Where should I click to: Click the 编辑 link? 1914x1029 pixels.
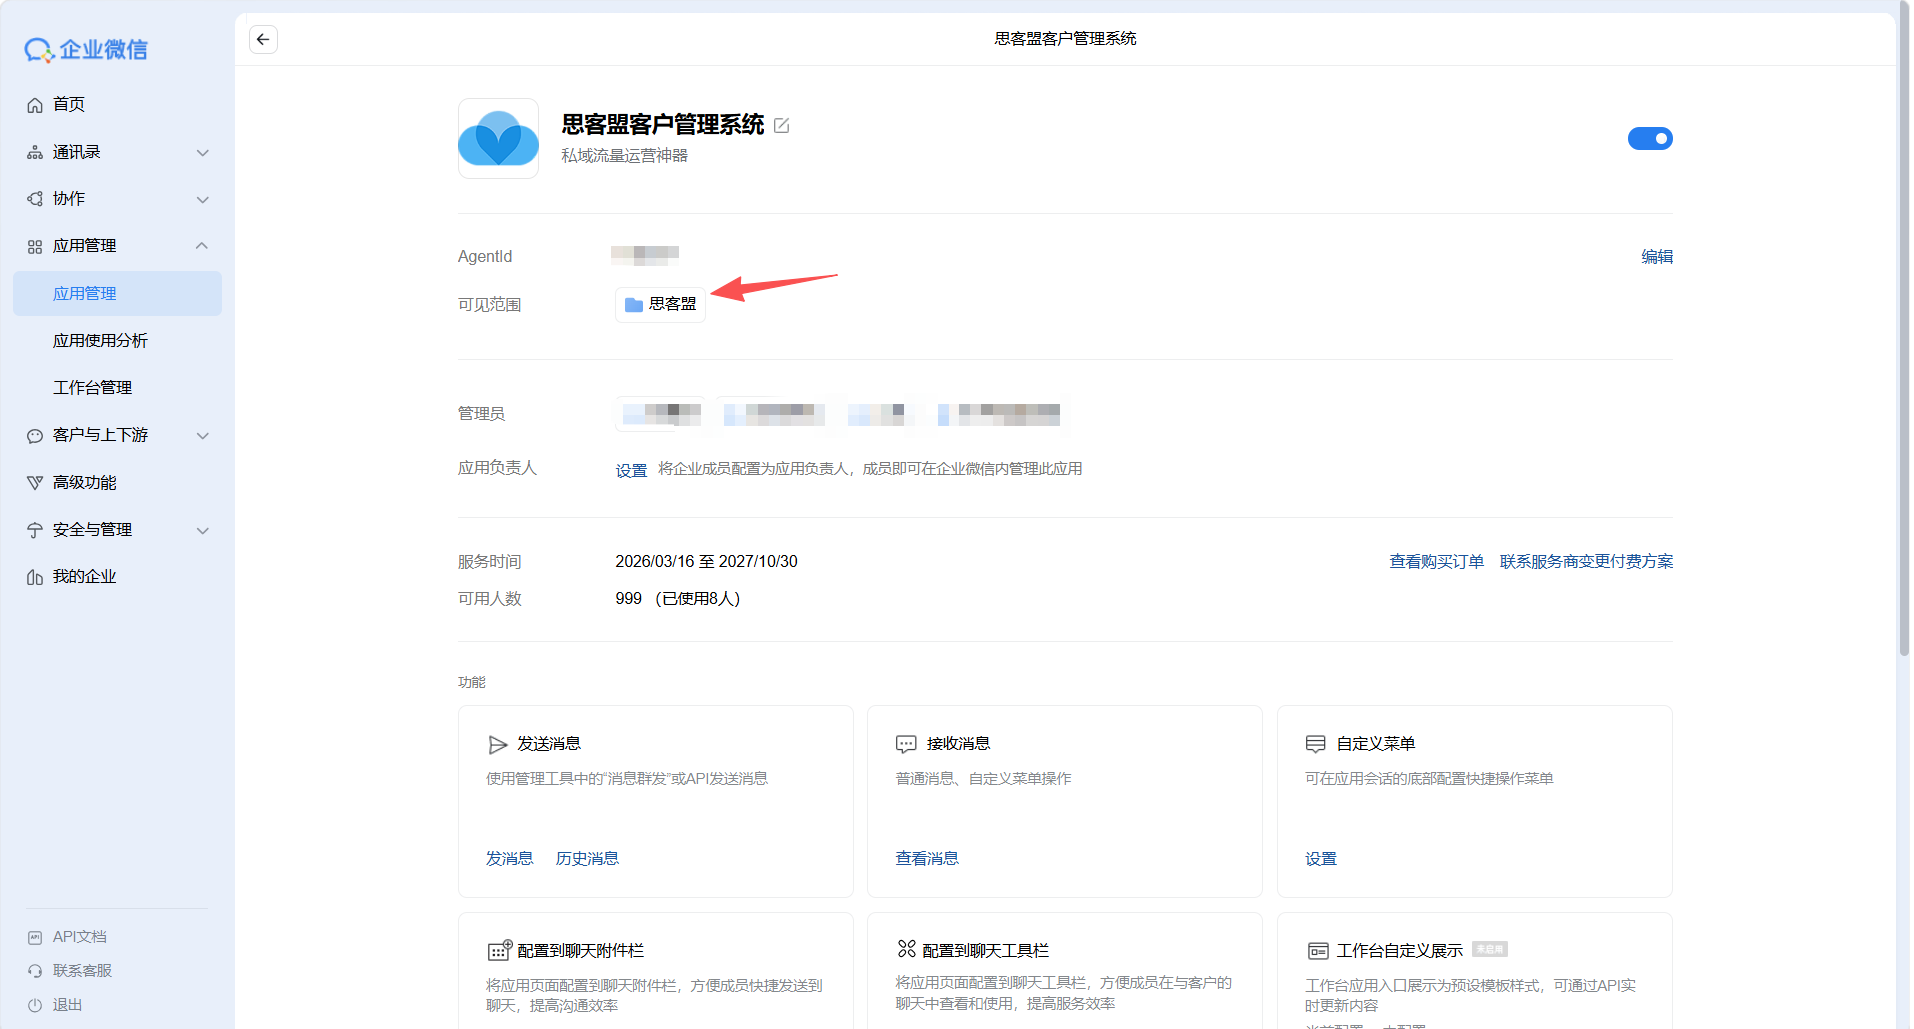click(1657, 257)
